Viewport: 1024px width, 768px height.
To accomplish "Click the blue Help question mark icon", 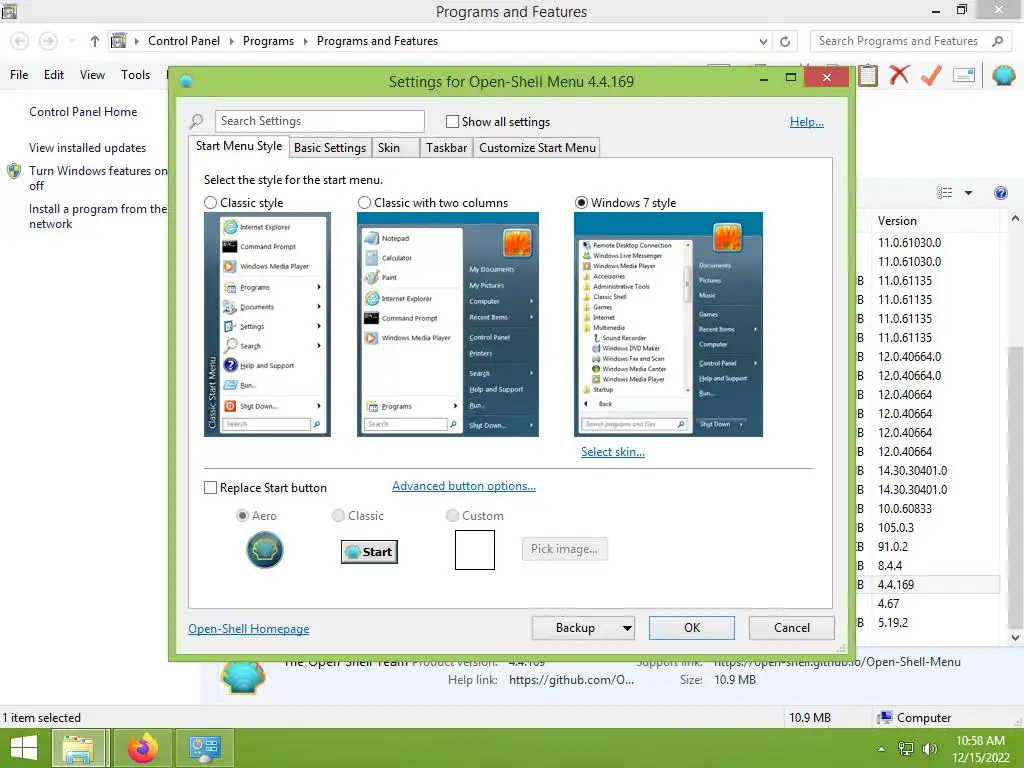I will coord(1000,193).
